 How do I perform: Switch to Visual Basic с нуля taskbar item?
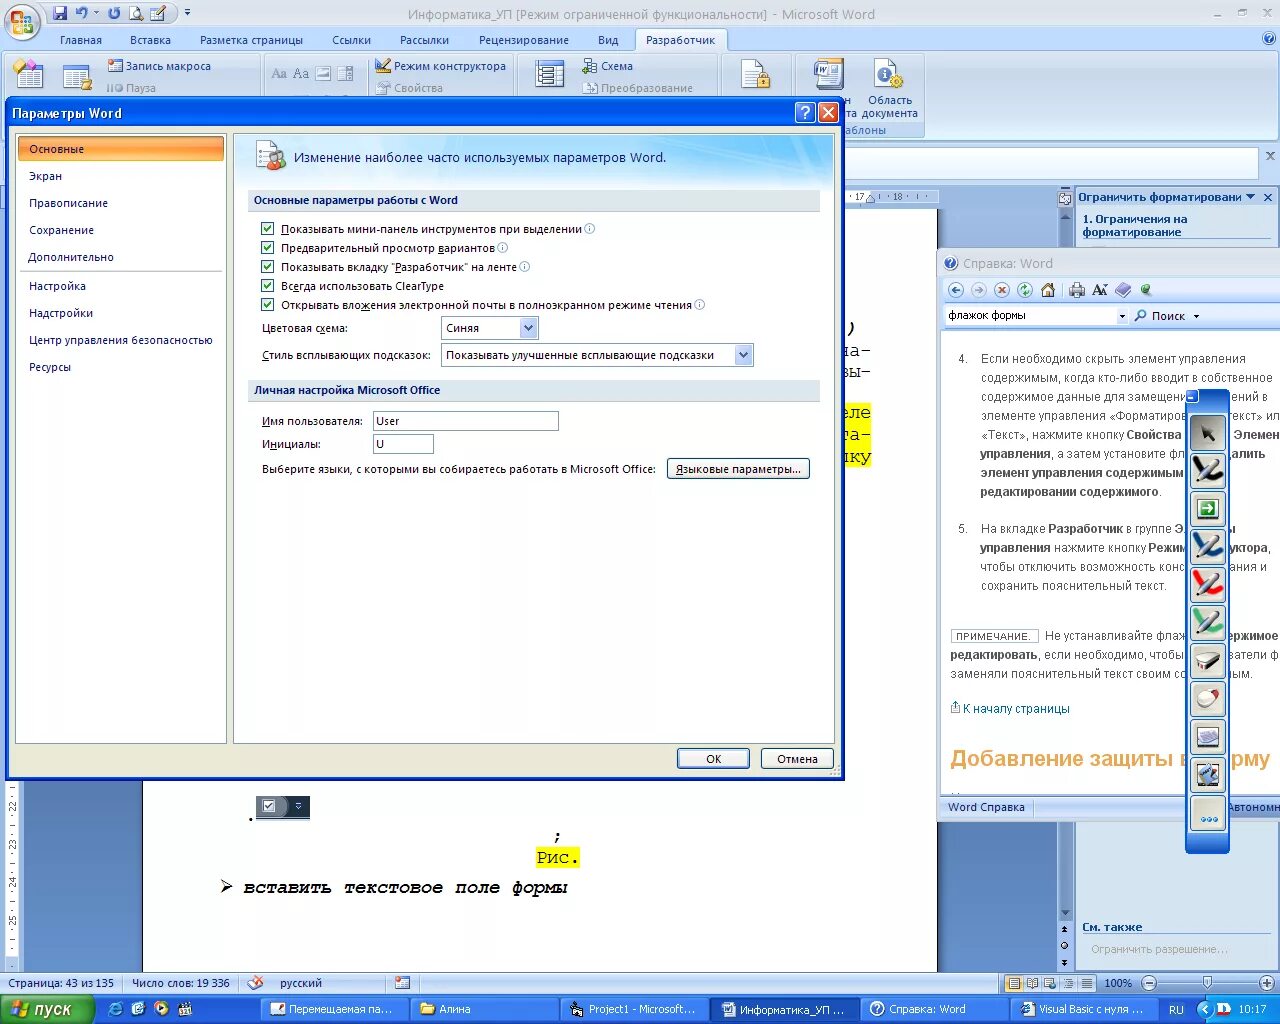1084,1009
